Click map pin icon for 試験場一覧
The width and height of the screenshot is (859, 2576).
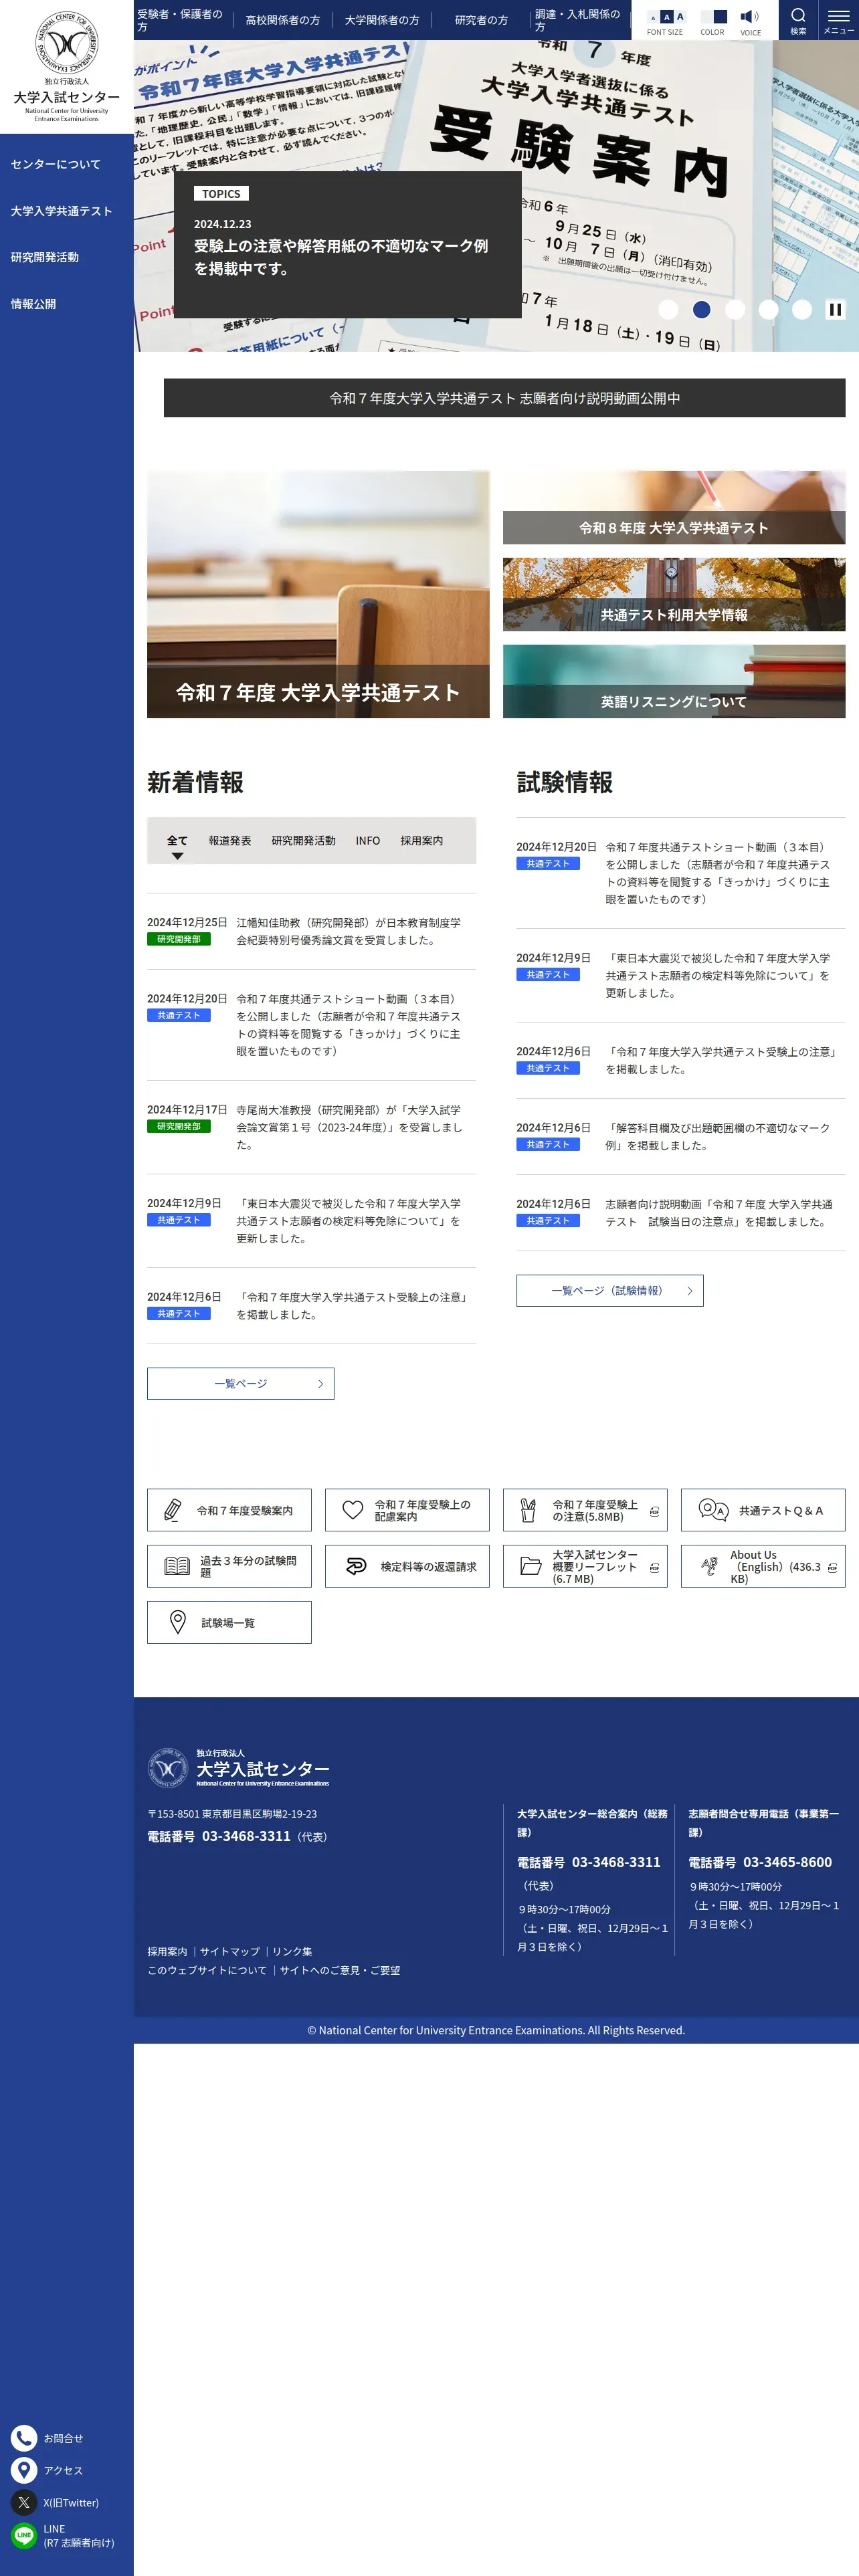click(178, 1622)
